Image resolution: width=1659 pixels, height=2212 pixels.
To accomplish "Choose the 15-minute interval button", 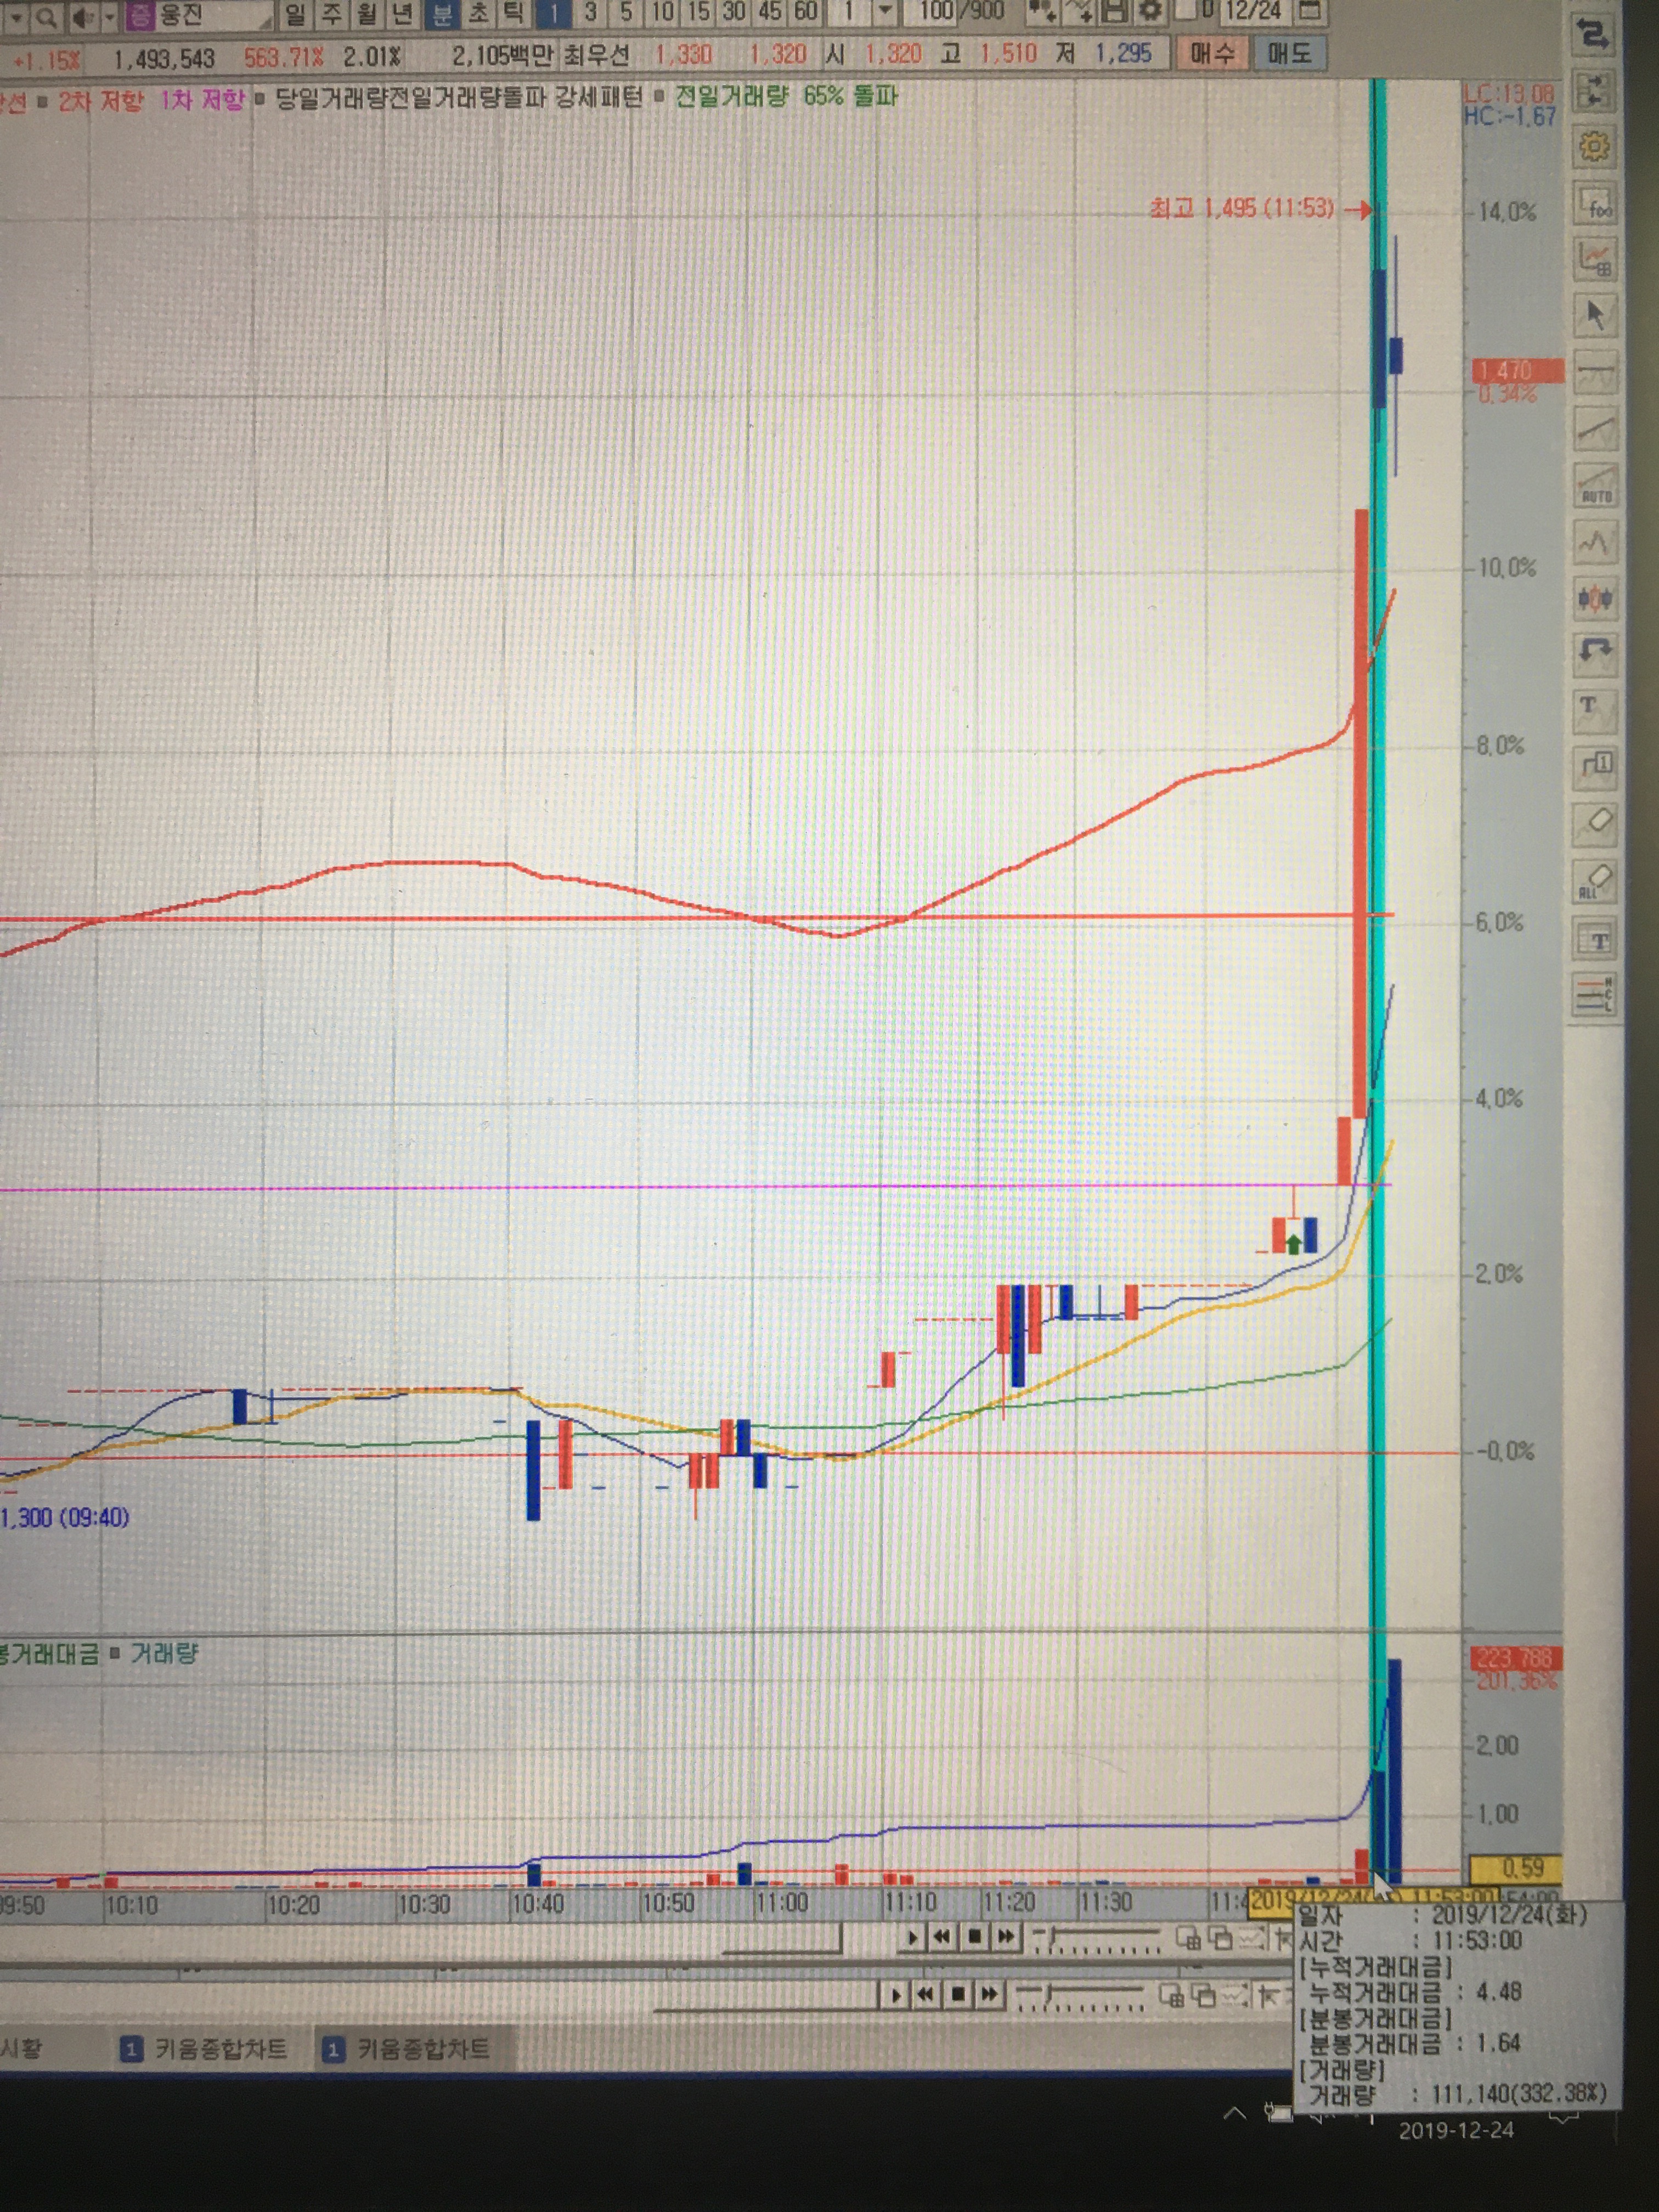I will click(x=698, y=13).
